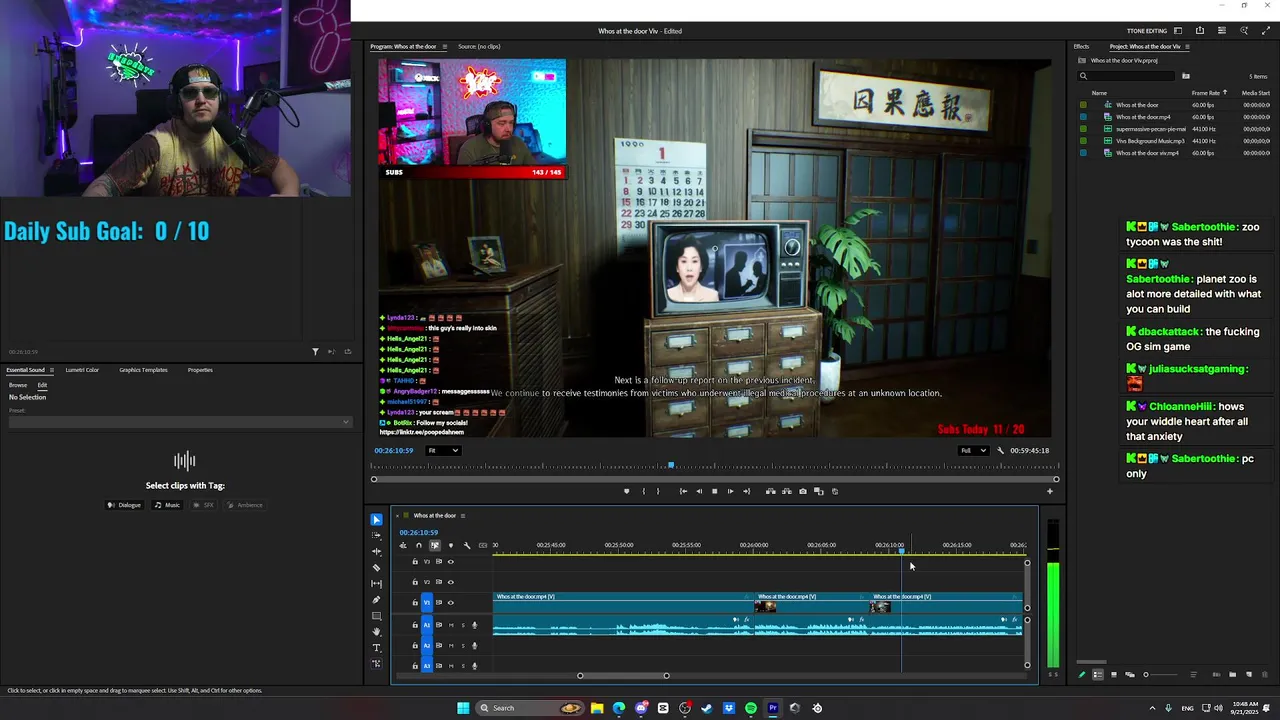
Task: Click Progress Dashboard icon in the top bar
Action: tap(1222, 31)
